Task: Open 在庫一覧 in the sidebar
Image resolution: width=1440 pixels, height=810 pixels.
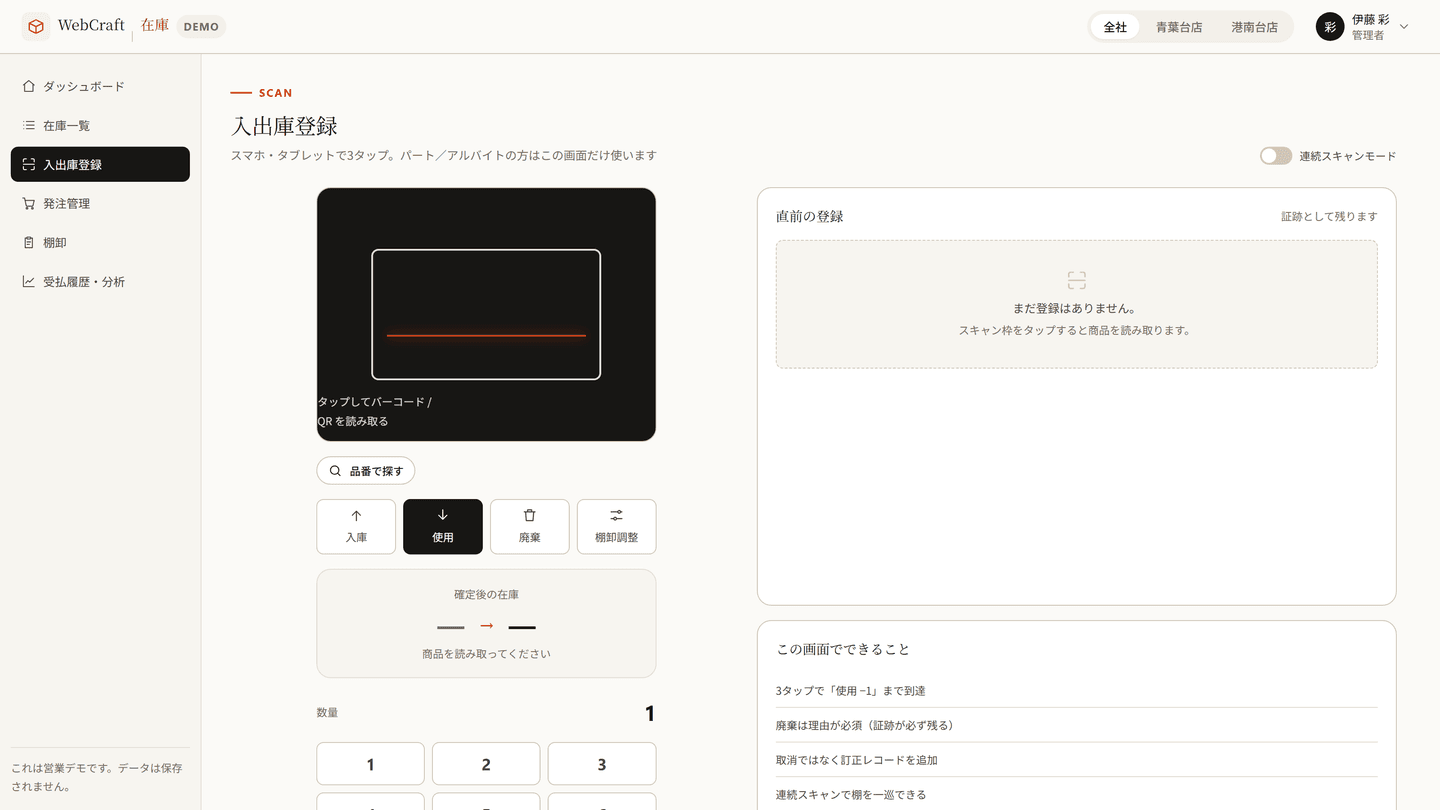Action: pos(100,125)
